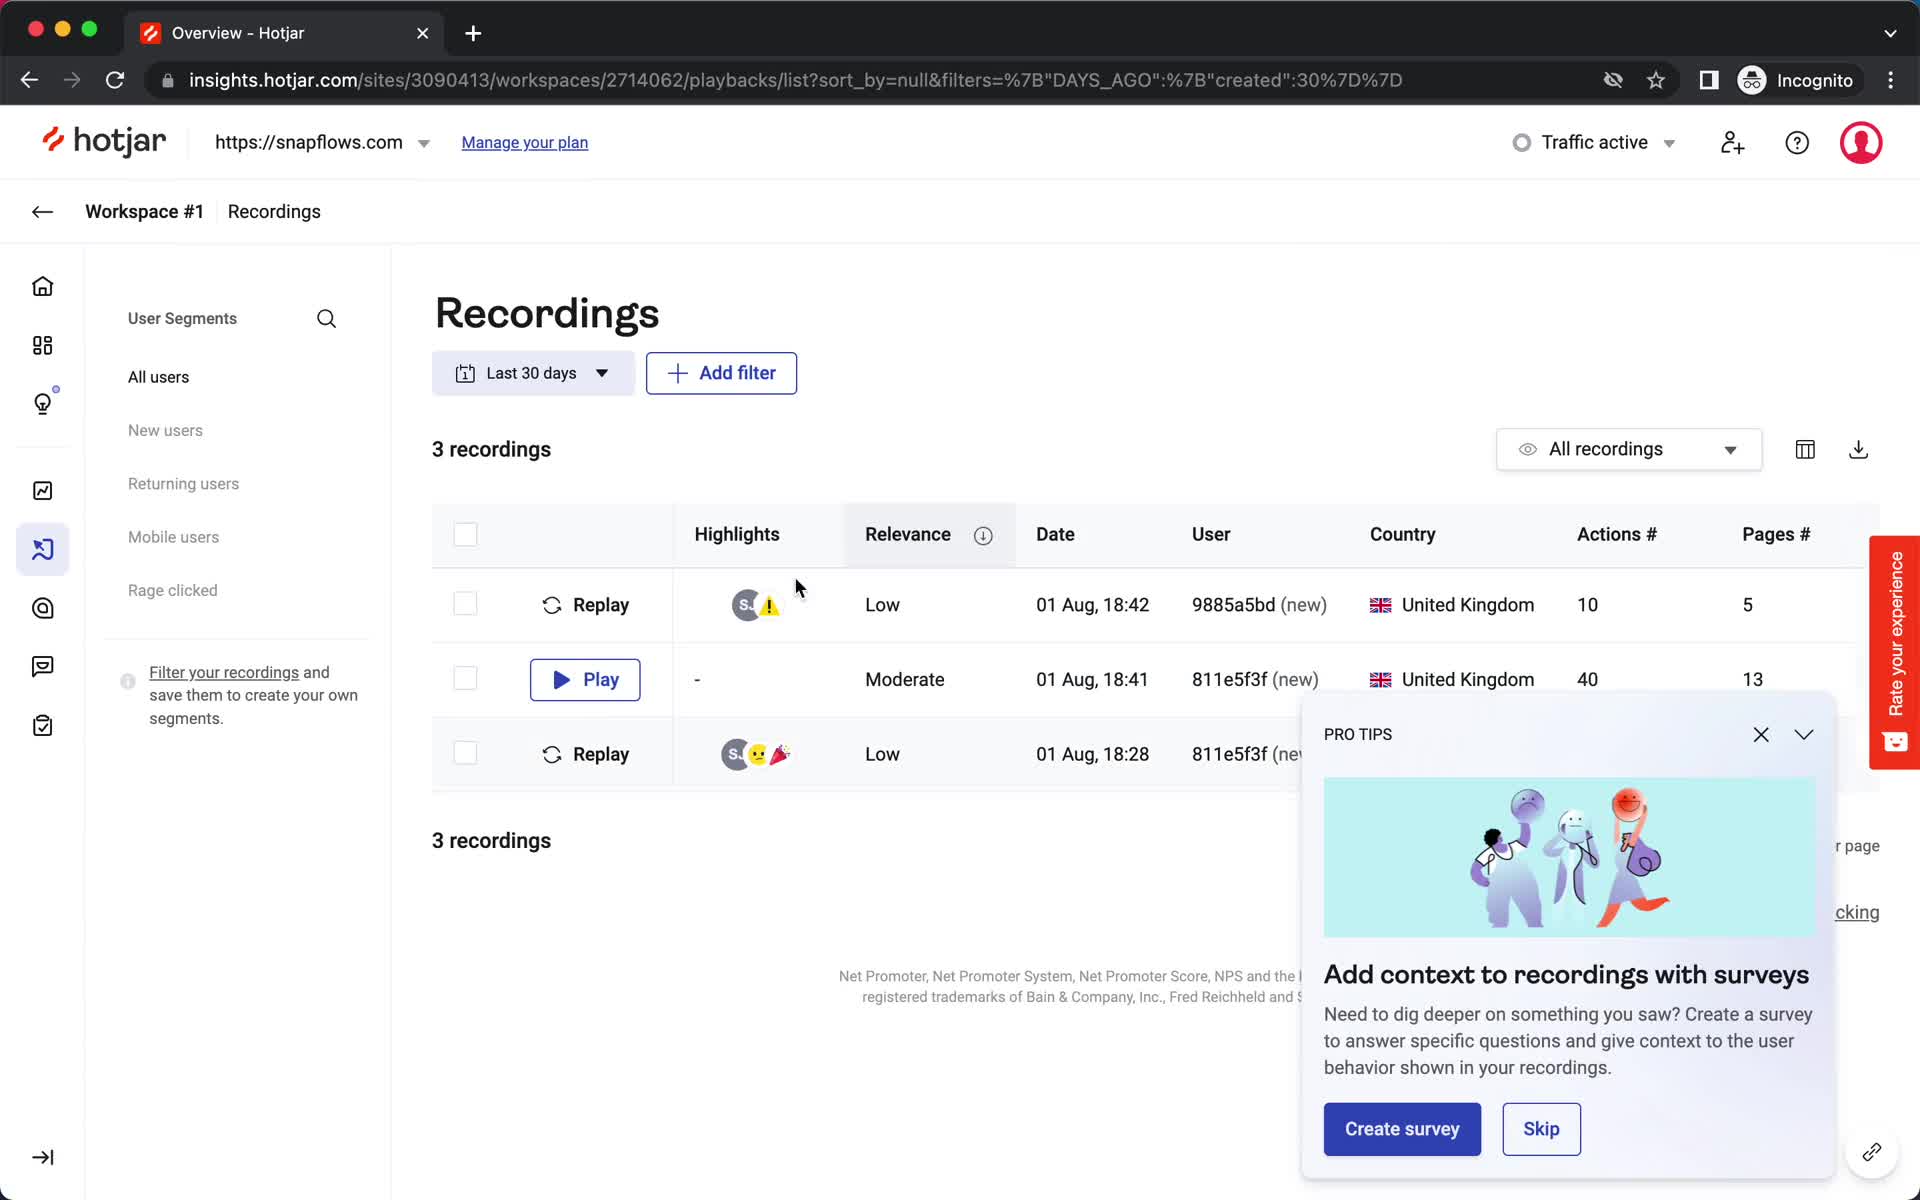1920x1200 pixels.
Task: Play the second session recording
Action: pos(585,679)
